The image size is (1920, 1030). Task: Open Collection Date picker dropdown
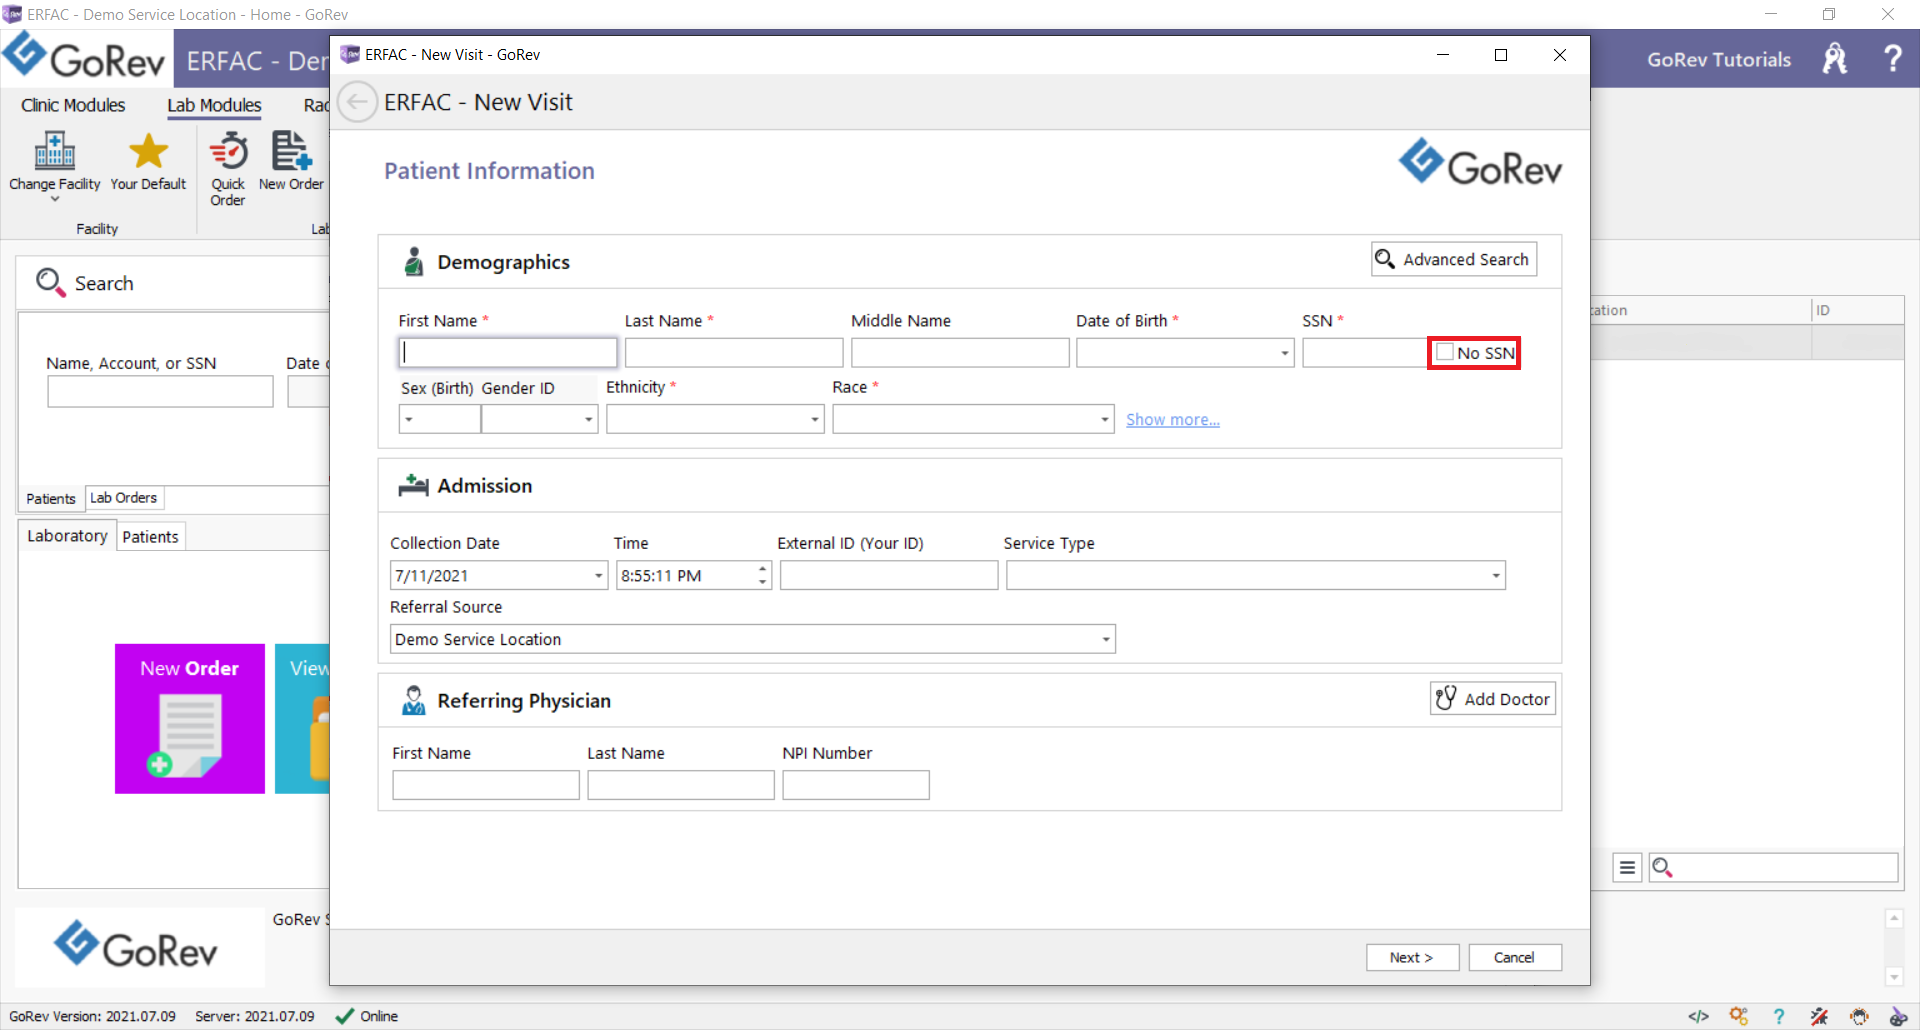click(x=598, y=575)
